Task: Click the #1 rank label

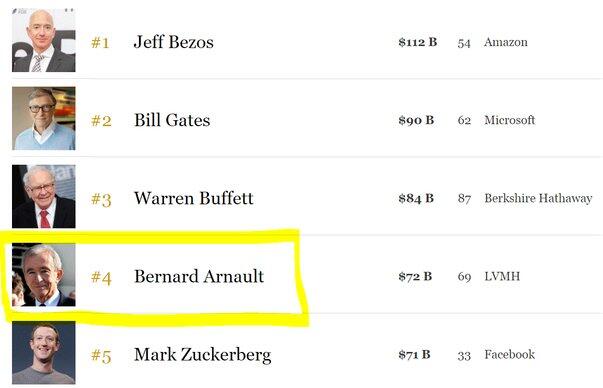Action: tap(100, 42)
